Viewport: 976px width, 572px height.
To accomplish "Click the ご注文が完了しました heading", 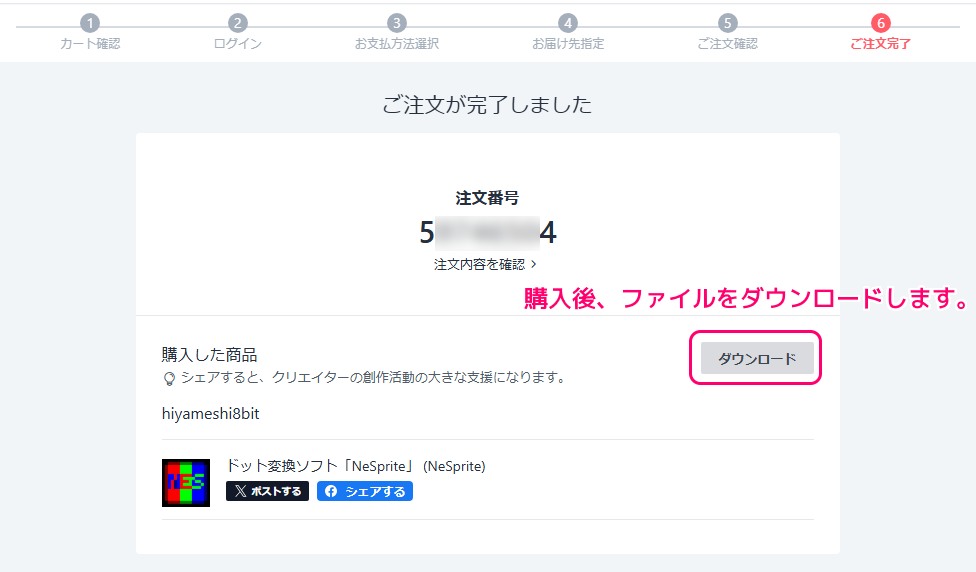I will 487,104.
